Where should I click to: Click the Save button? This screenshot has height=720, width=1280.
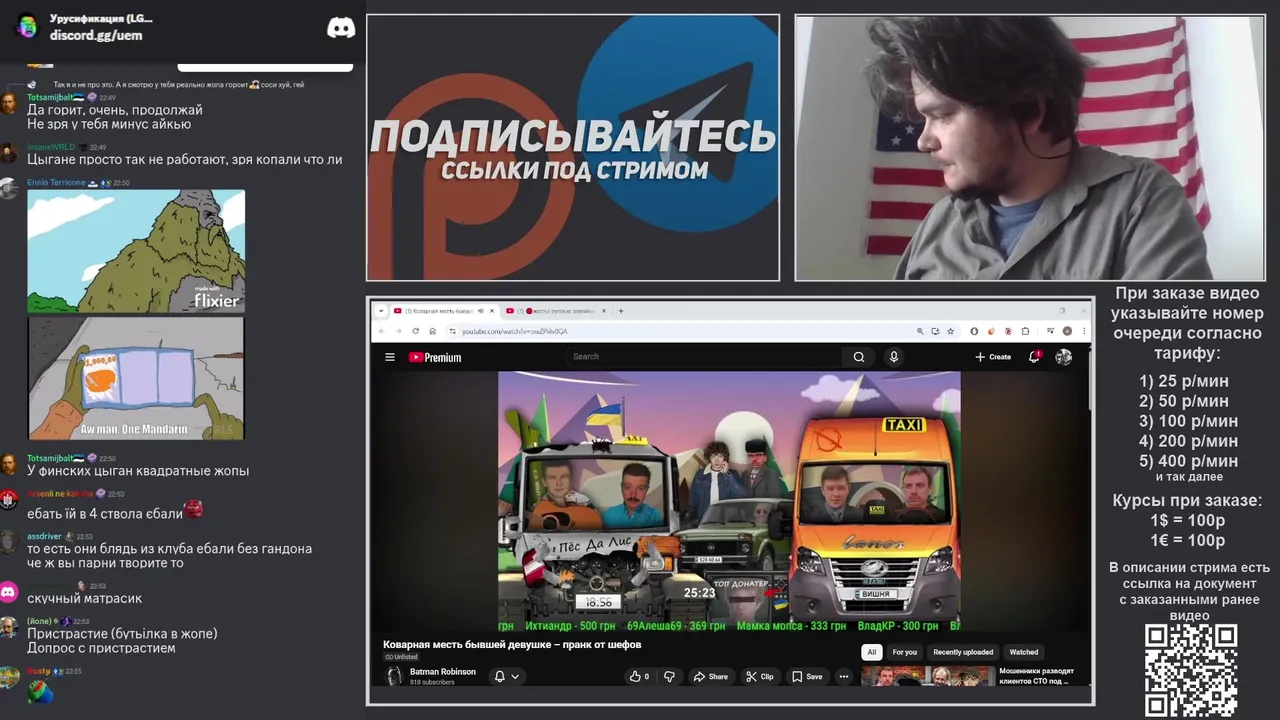click(807, 676)
